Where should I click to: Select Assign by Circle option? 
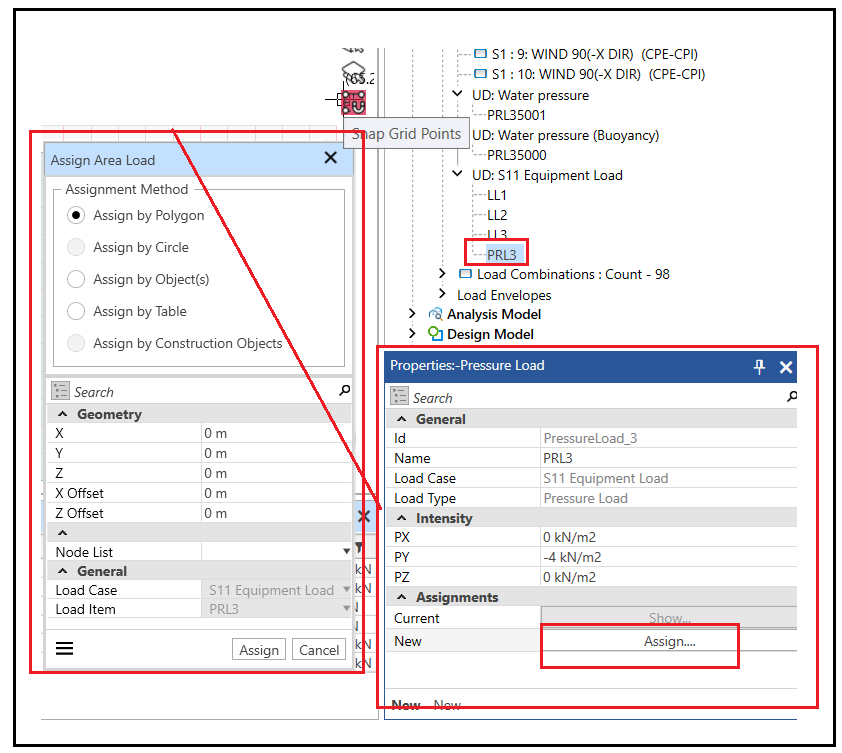click(76, 247)
